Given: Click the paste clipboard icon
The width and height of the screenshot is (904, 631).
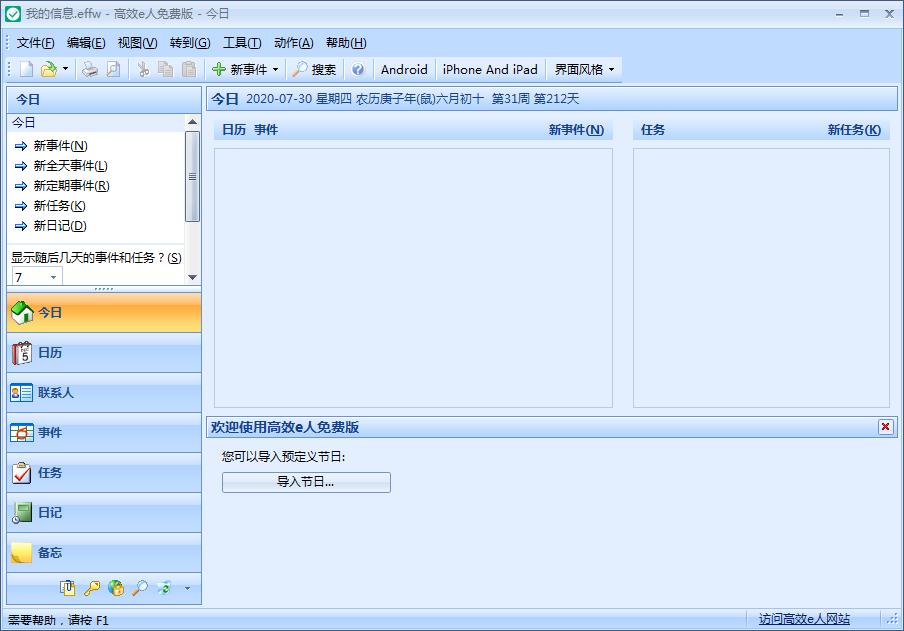Looking at the screenshot, I should click(189, 69).
